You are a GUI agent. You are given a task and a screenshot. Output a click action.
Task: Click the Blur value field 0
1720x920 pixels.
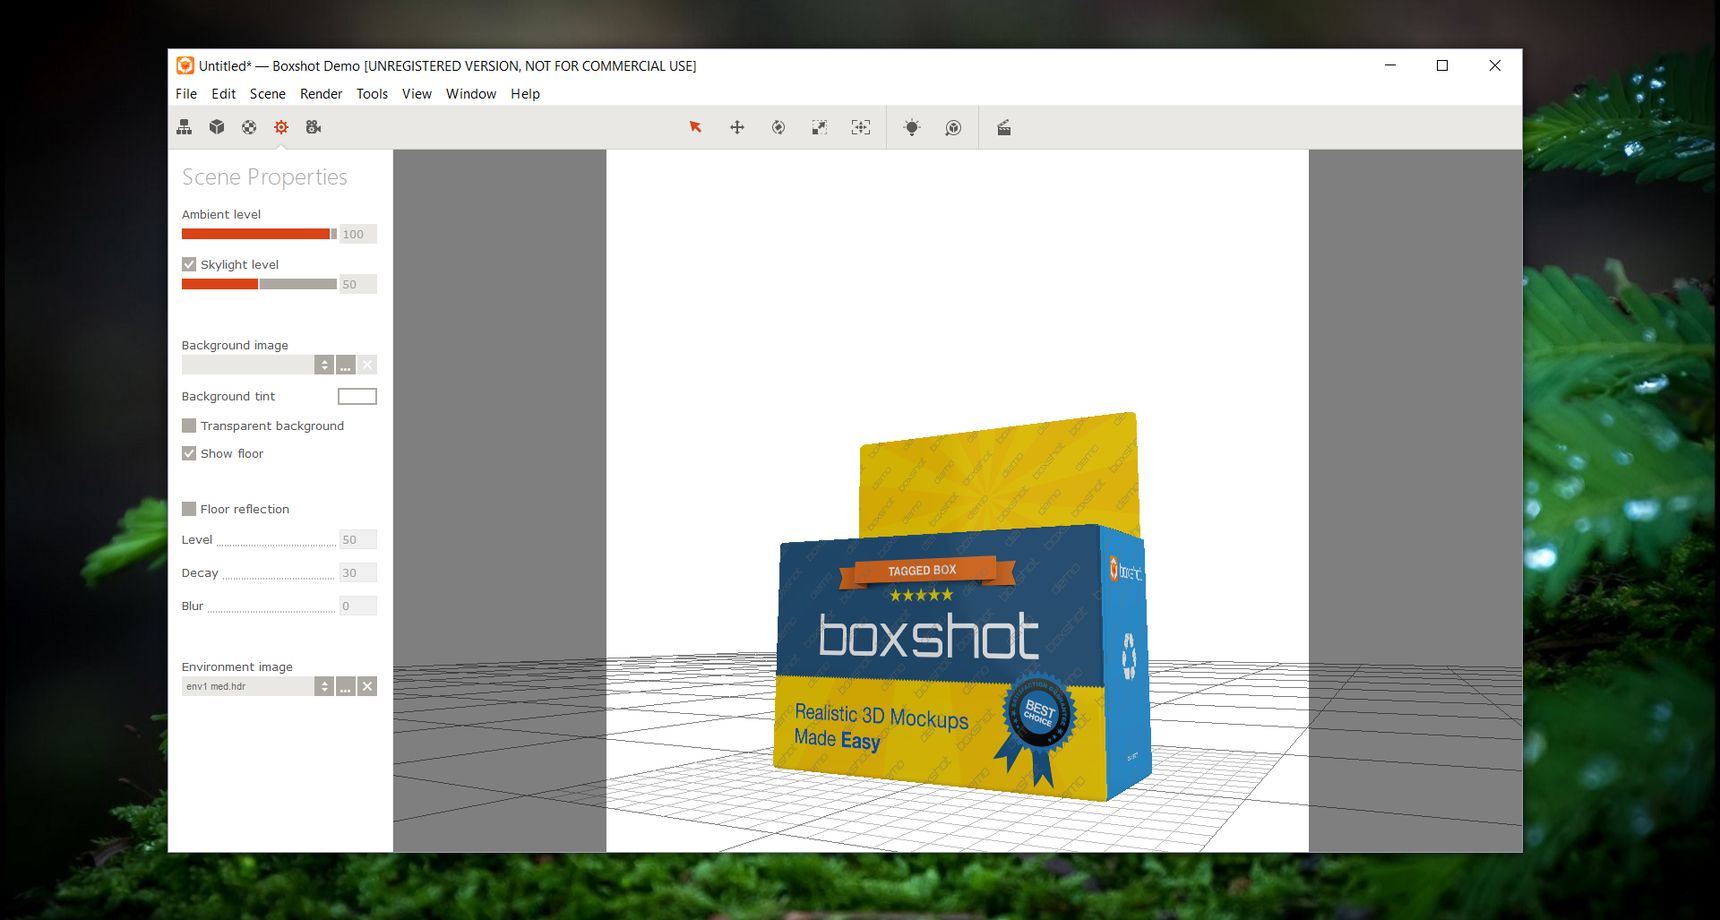pos(358,606)
